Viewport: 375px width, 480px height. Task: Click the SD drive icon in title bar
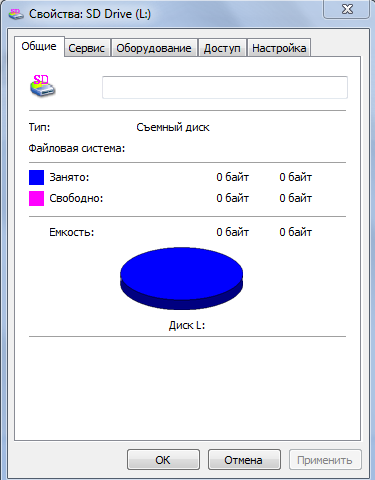16,14
